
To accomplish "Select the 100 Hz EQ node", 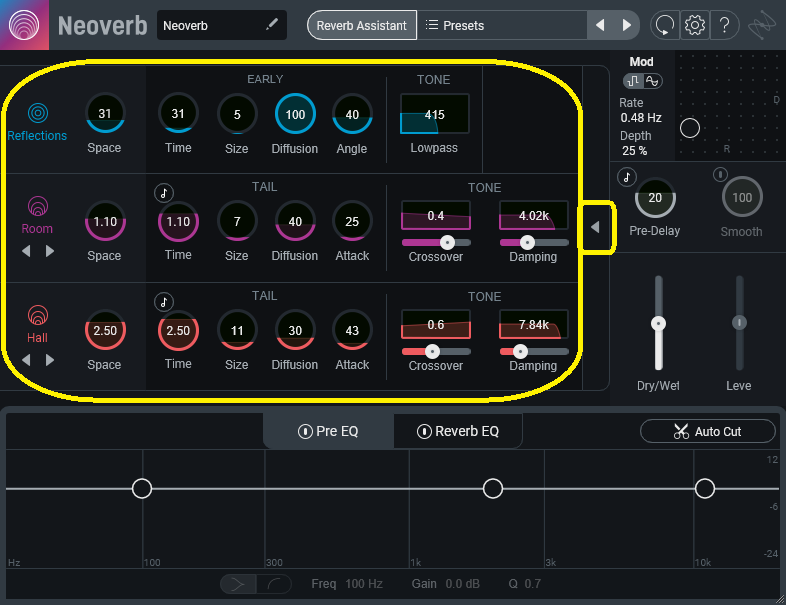I will 142,488.
